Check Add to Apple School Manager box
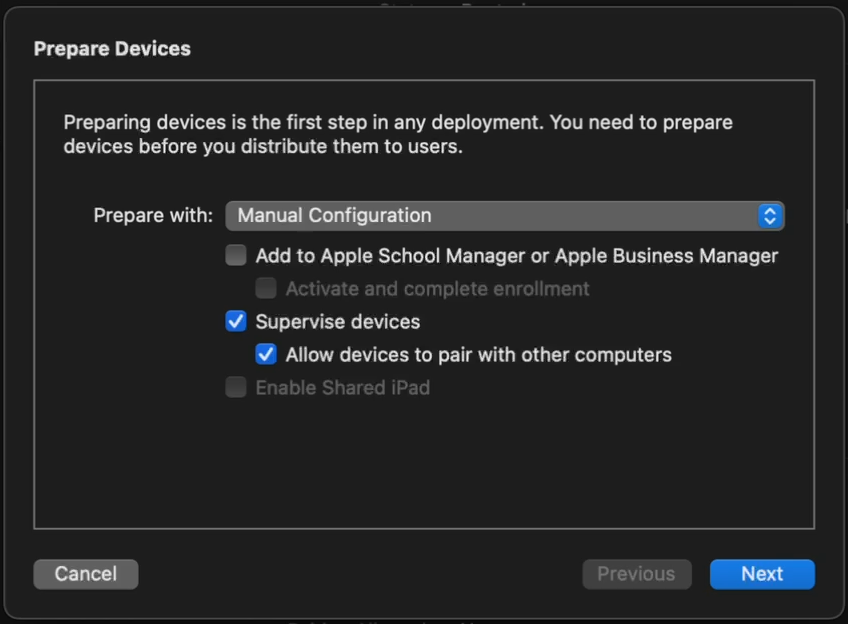 coord(236,255)
